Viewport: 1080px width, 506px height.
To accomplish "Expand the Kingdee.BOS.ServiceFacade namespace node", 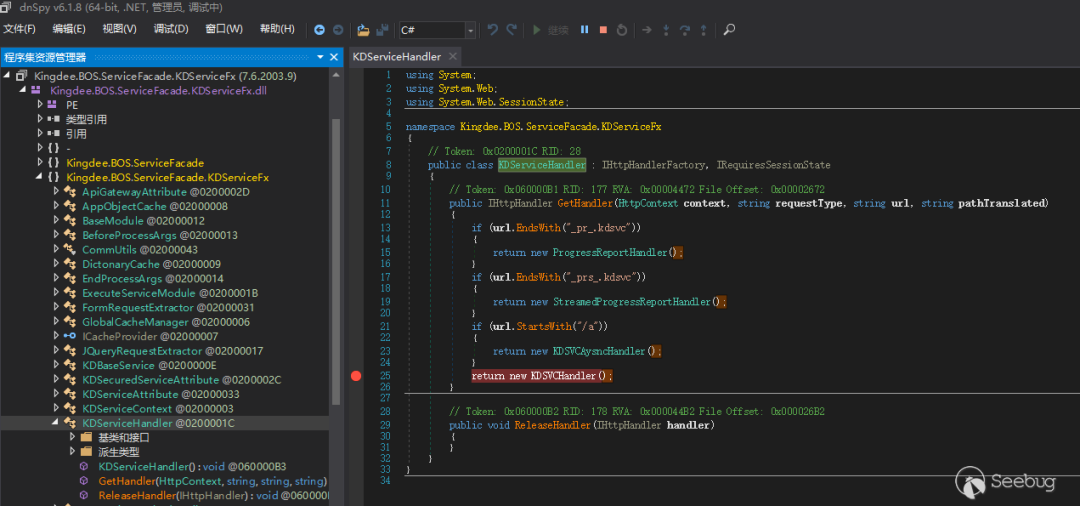I will click(40, 162).
